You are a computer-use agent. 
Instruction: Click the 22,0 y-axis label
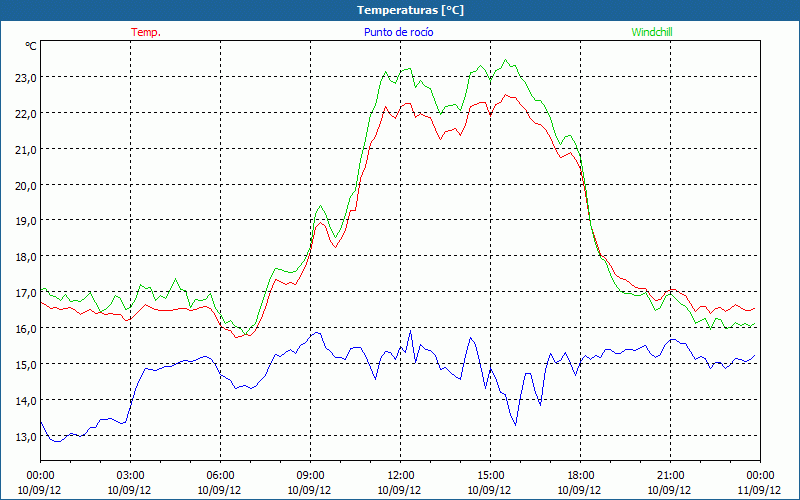click(27, 114)
